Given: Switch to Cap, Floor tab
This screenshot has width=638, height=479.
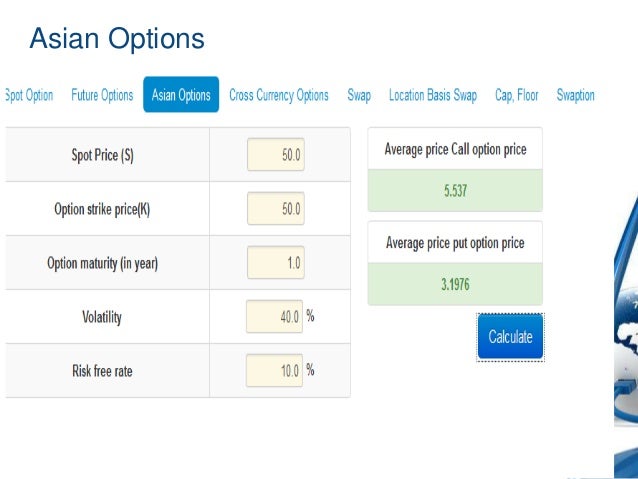Looking at the screenshot, I should (x=516, y=95).
